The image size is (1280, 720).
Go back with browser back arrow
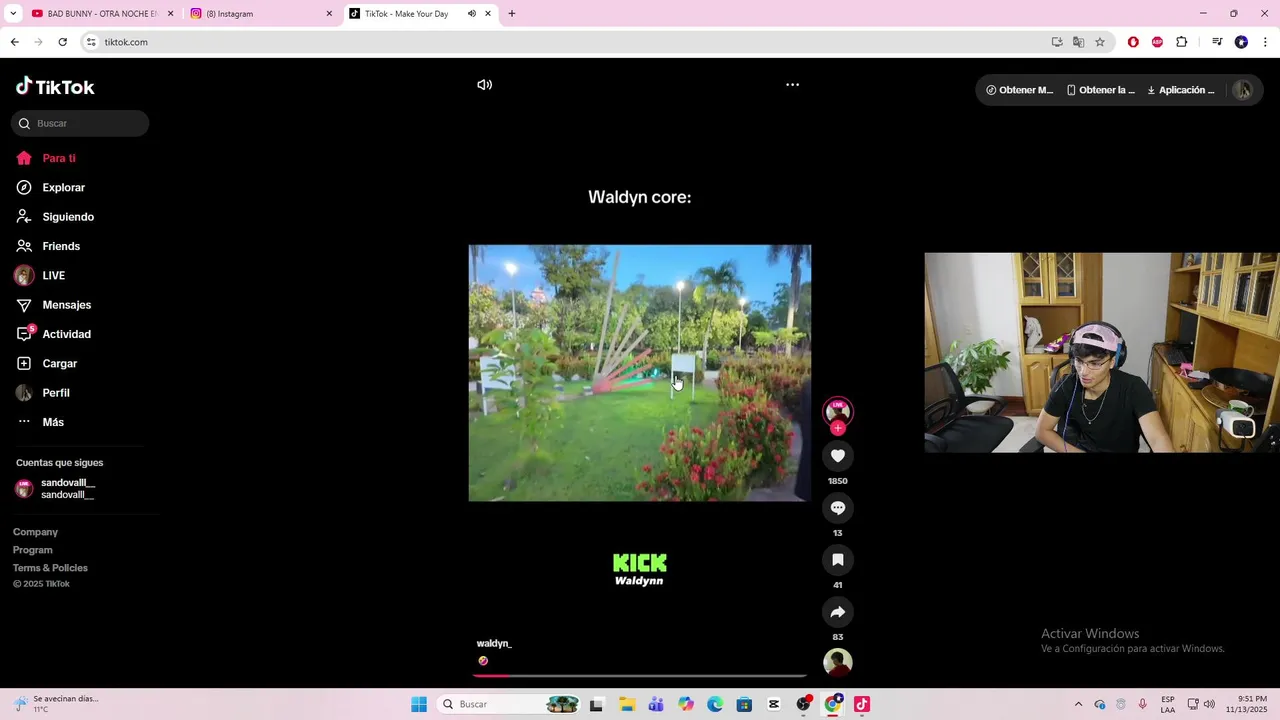click(14, 42)
